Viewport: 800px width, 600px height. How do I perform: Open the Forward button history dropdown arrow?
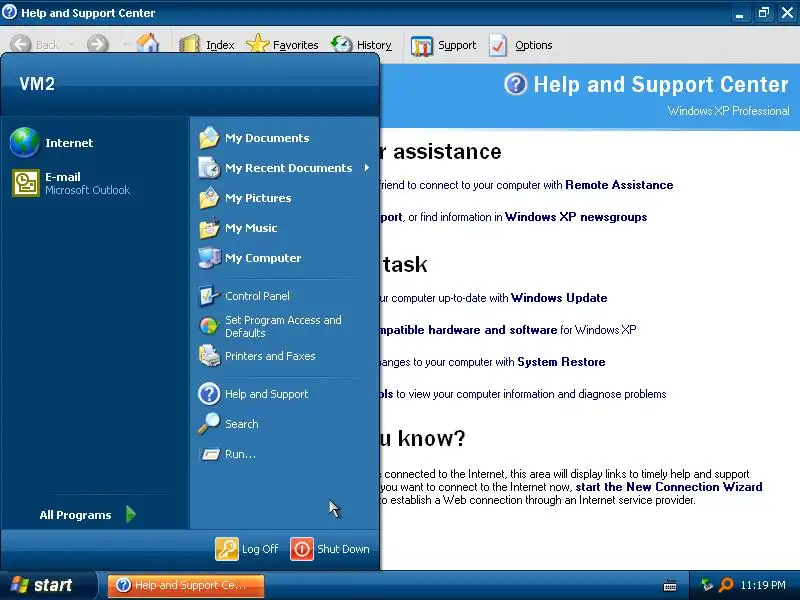[x=125, y=45]
